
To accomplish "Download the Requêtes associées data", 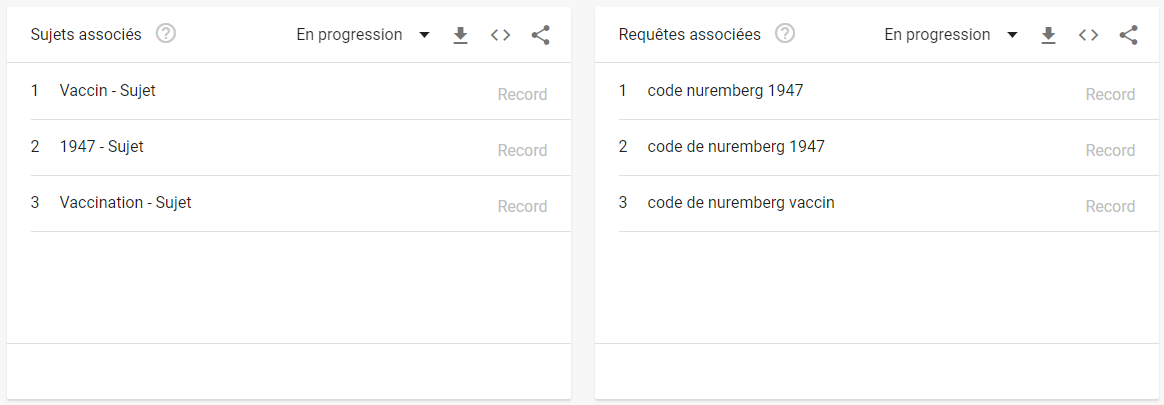I will tap(1048, 36).
